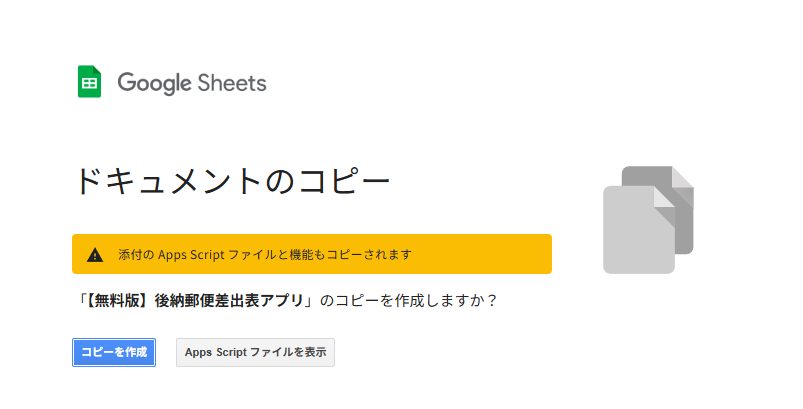The width and height of the screenshot is (803, 409).
Task: Click "Apps Script" text inside the yellow banner
Action: pos(192,255)
